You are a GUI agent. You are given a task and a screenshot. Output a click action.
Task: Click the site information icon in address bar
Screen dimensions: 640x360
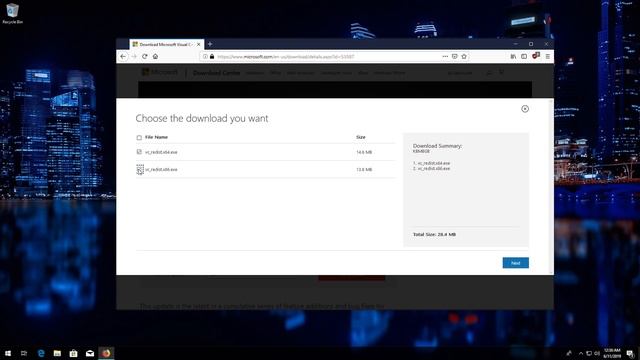pos(205,57)
